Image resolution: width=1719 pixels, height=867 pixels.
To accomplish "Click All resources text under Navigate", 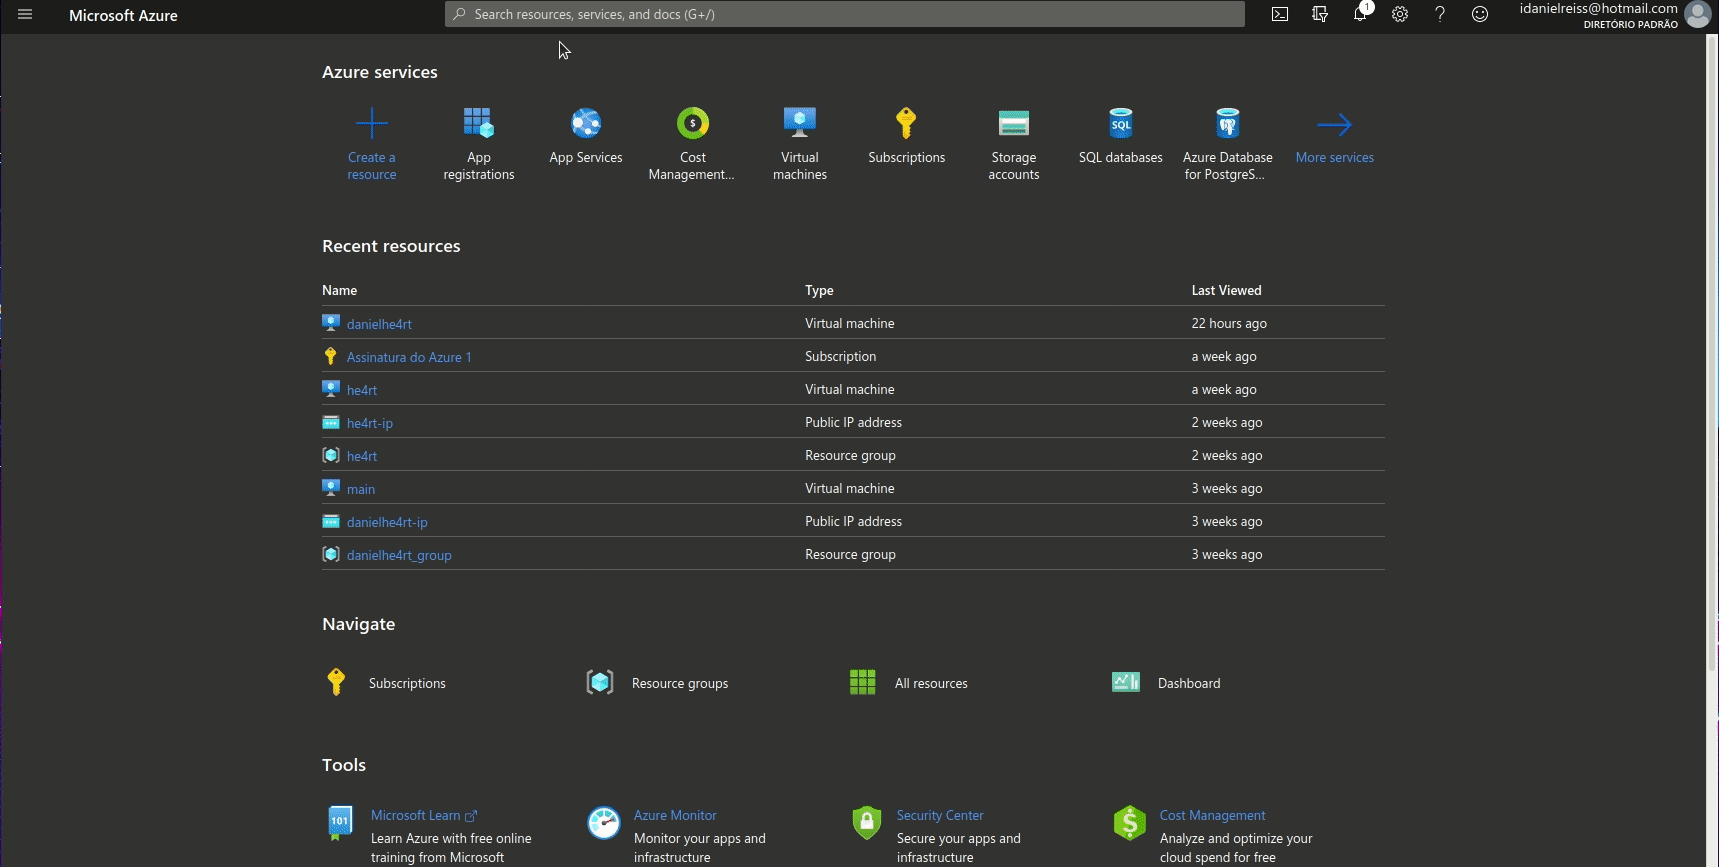I will (x=931, y=683).
